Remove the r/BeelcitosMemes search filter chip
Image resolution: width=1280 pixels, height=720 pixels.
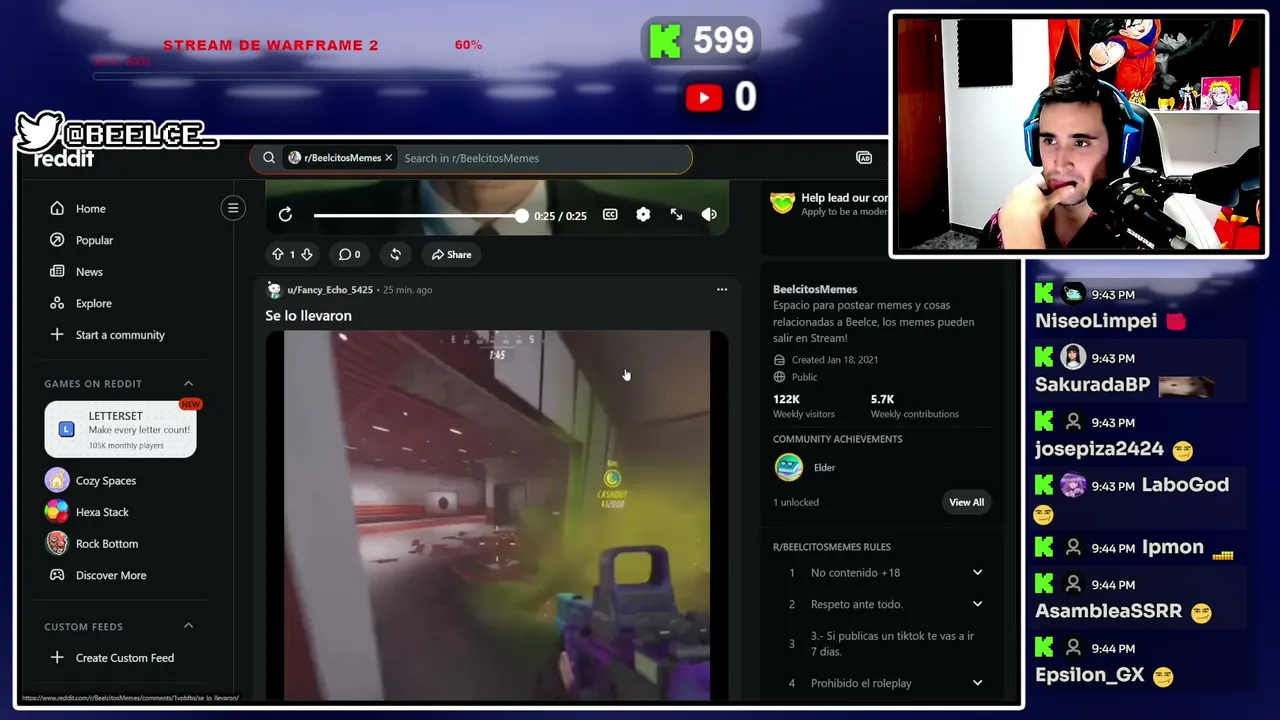coord(389,158)
